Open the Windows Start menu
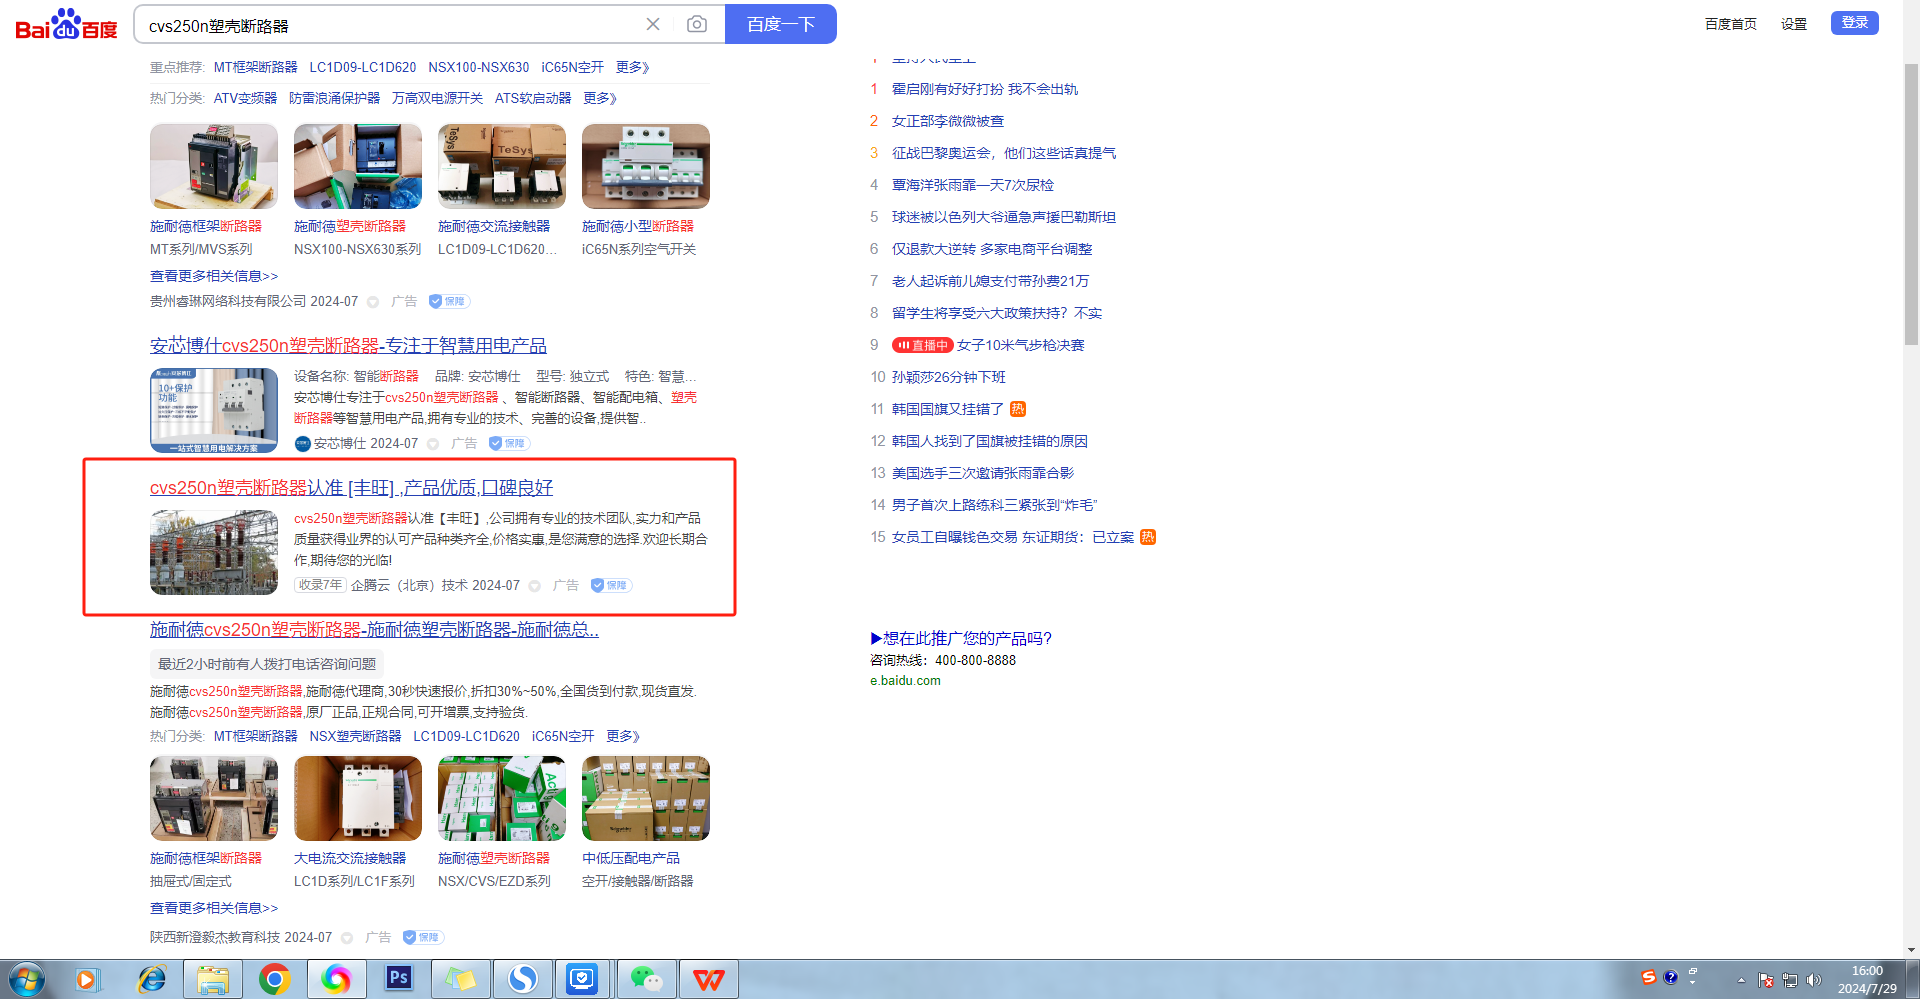This screenshot has width=1920, height=999. (27, 979)
